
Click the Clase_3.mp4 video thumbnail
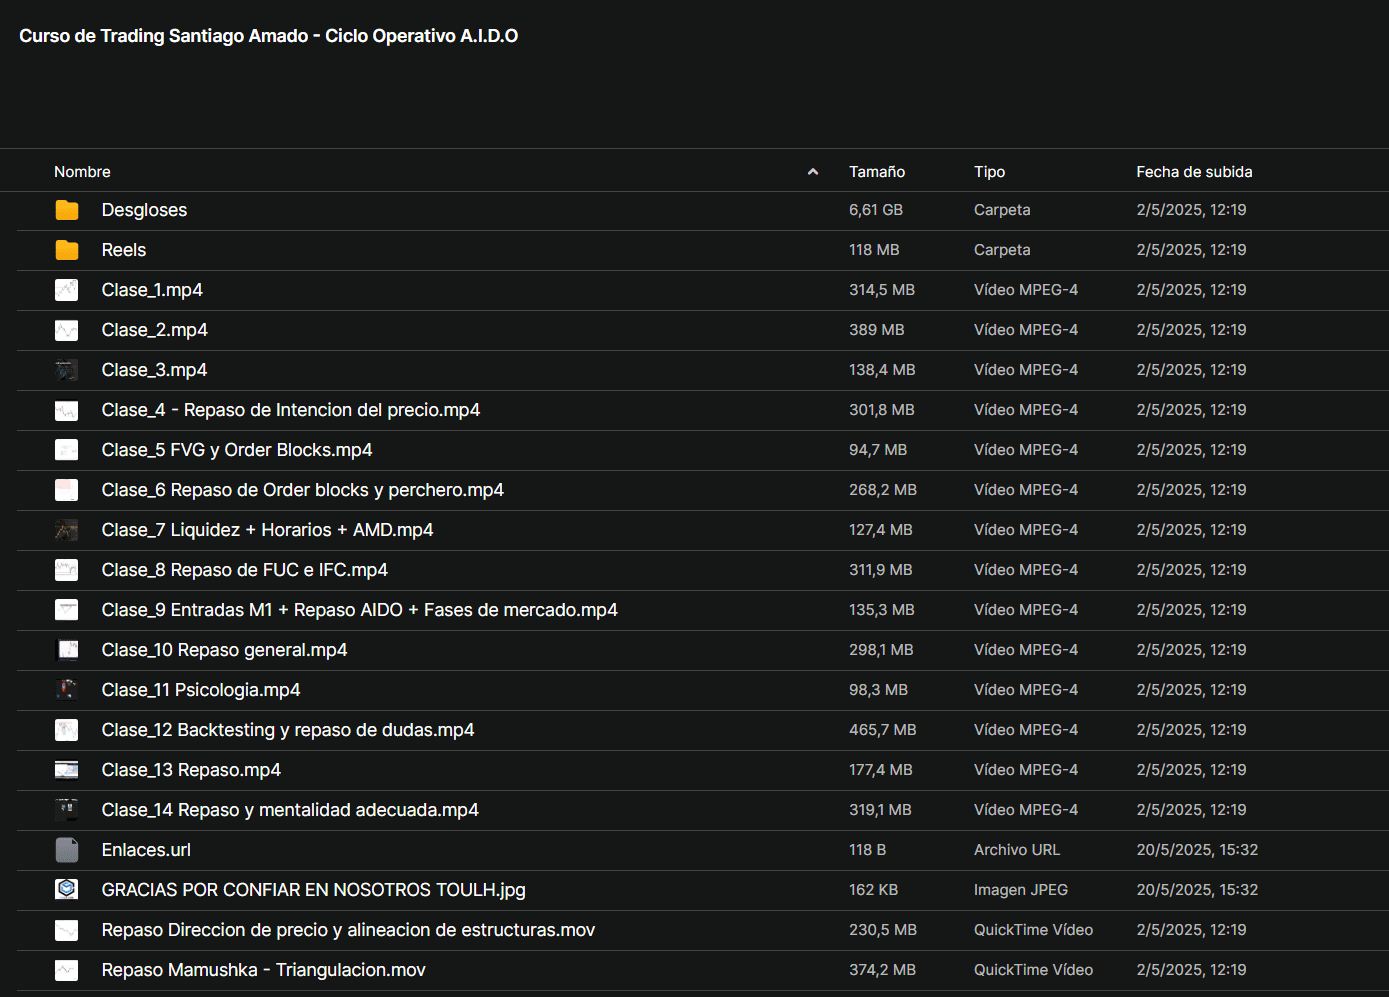pos(67,370)
